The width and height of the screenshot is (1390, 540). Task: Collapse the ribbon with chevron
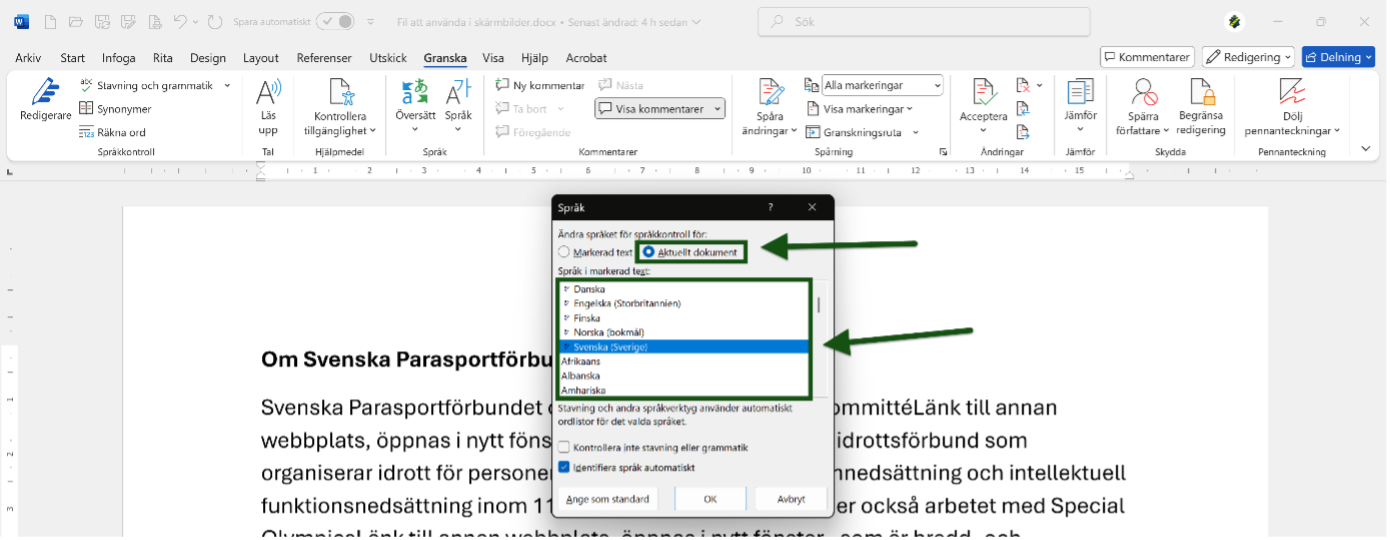pos(1366,149)
